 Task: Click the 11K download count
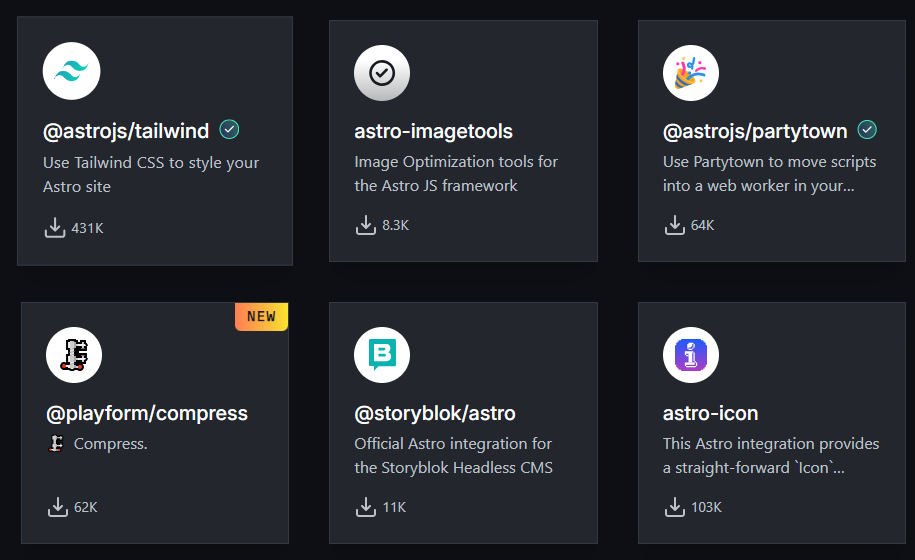click(394, 508)
